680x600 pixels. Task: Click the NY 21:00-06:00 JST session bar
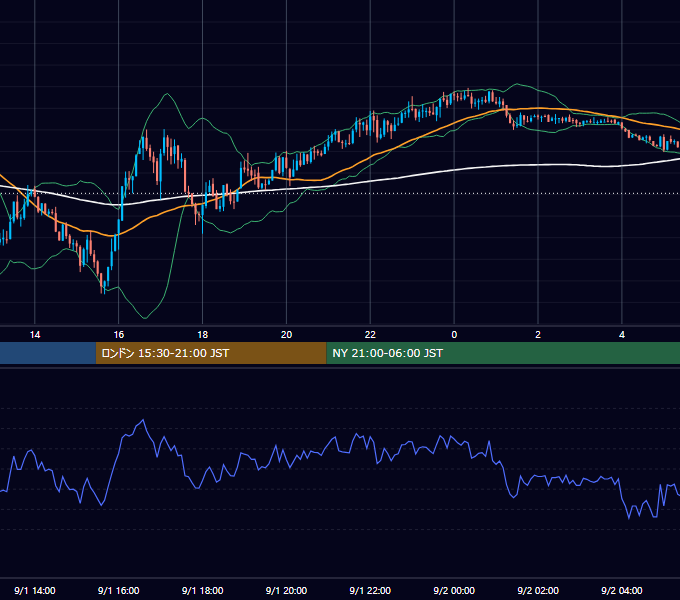[503, 353]
